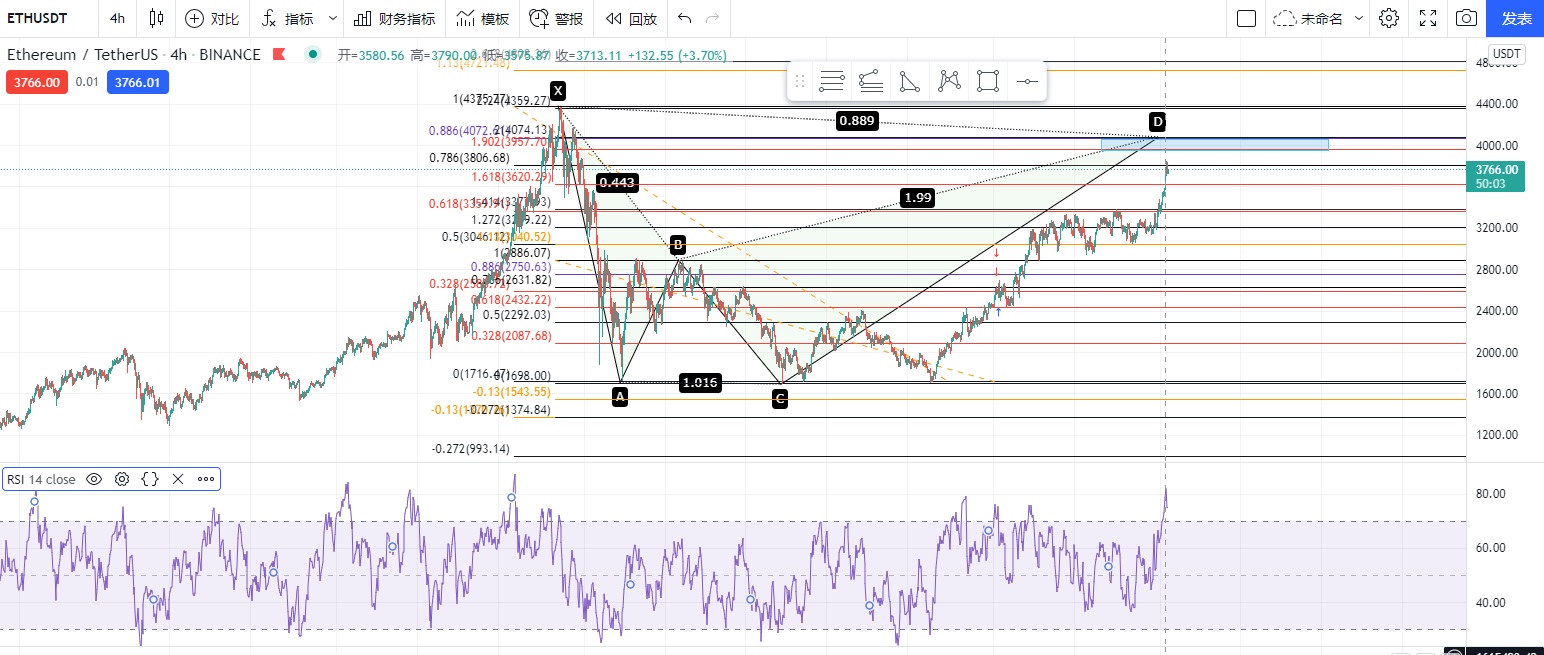
Task: Click the 0.443 ratio label
Action: [617, 182]
